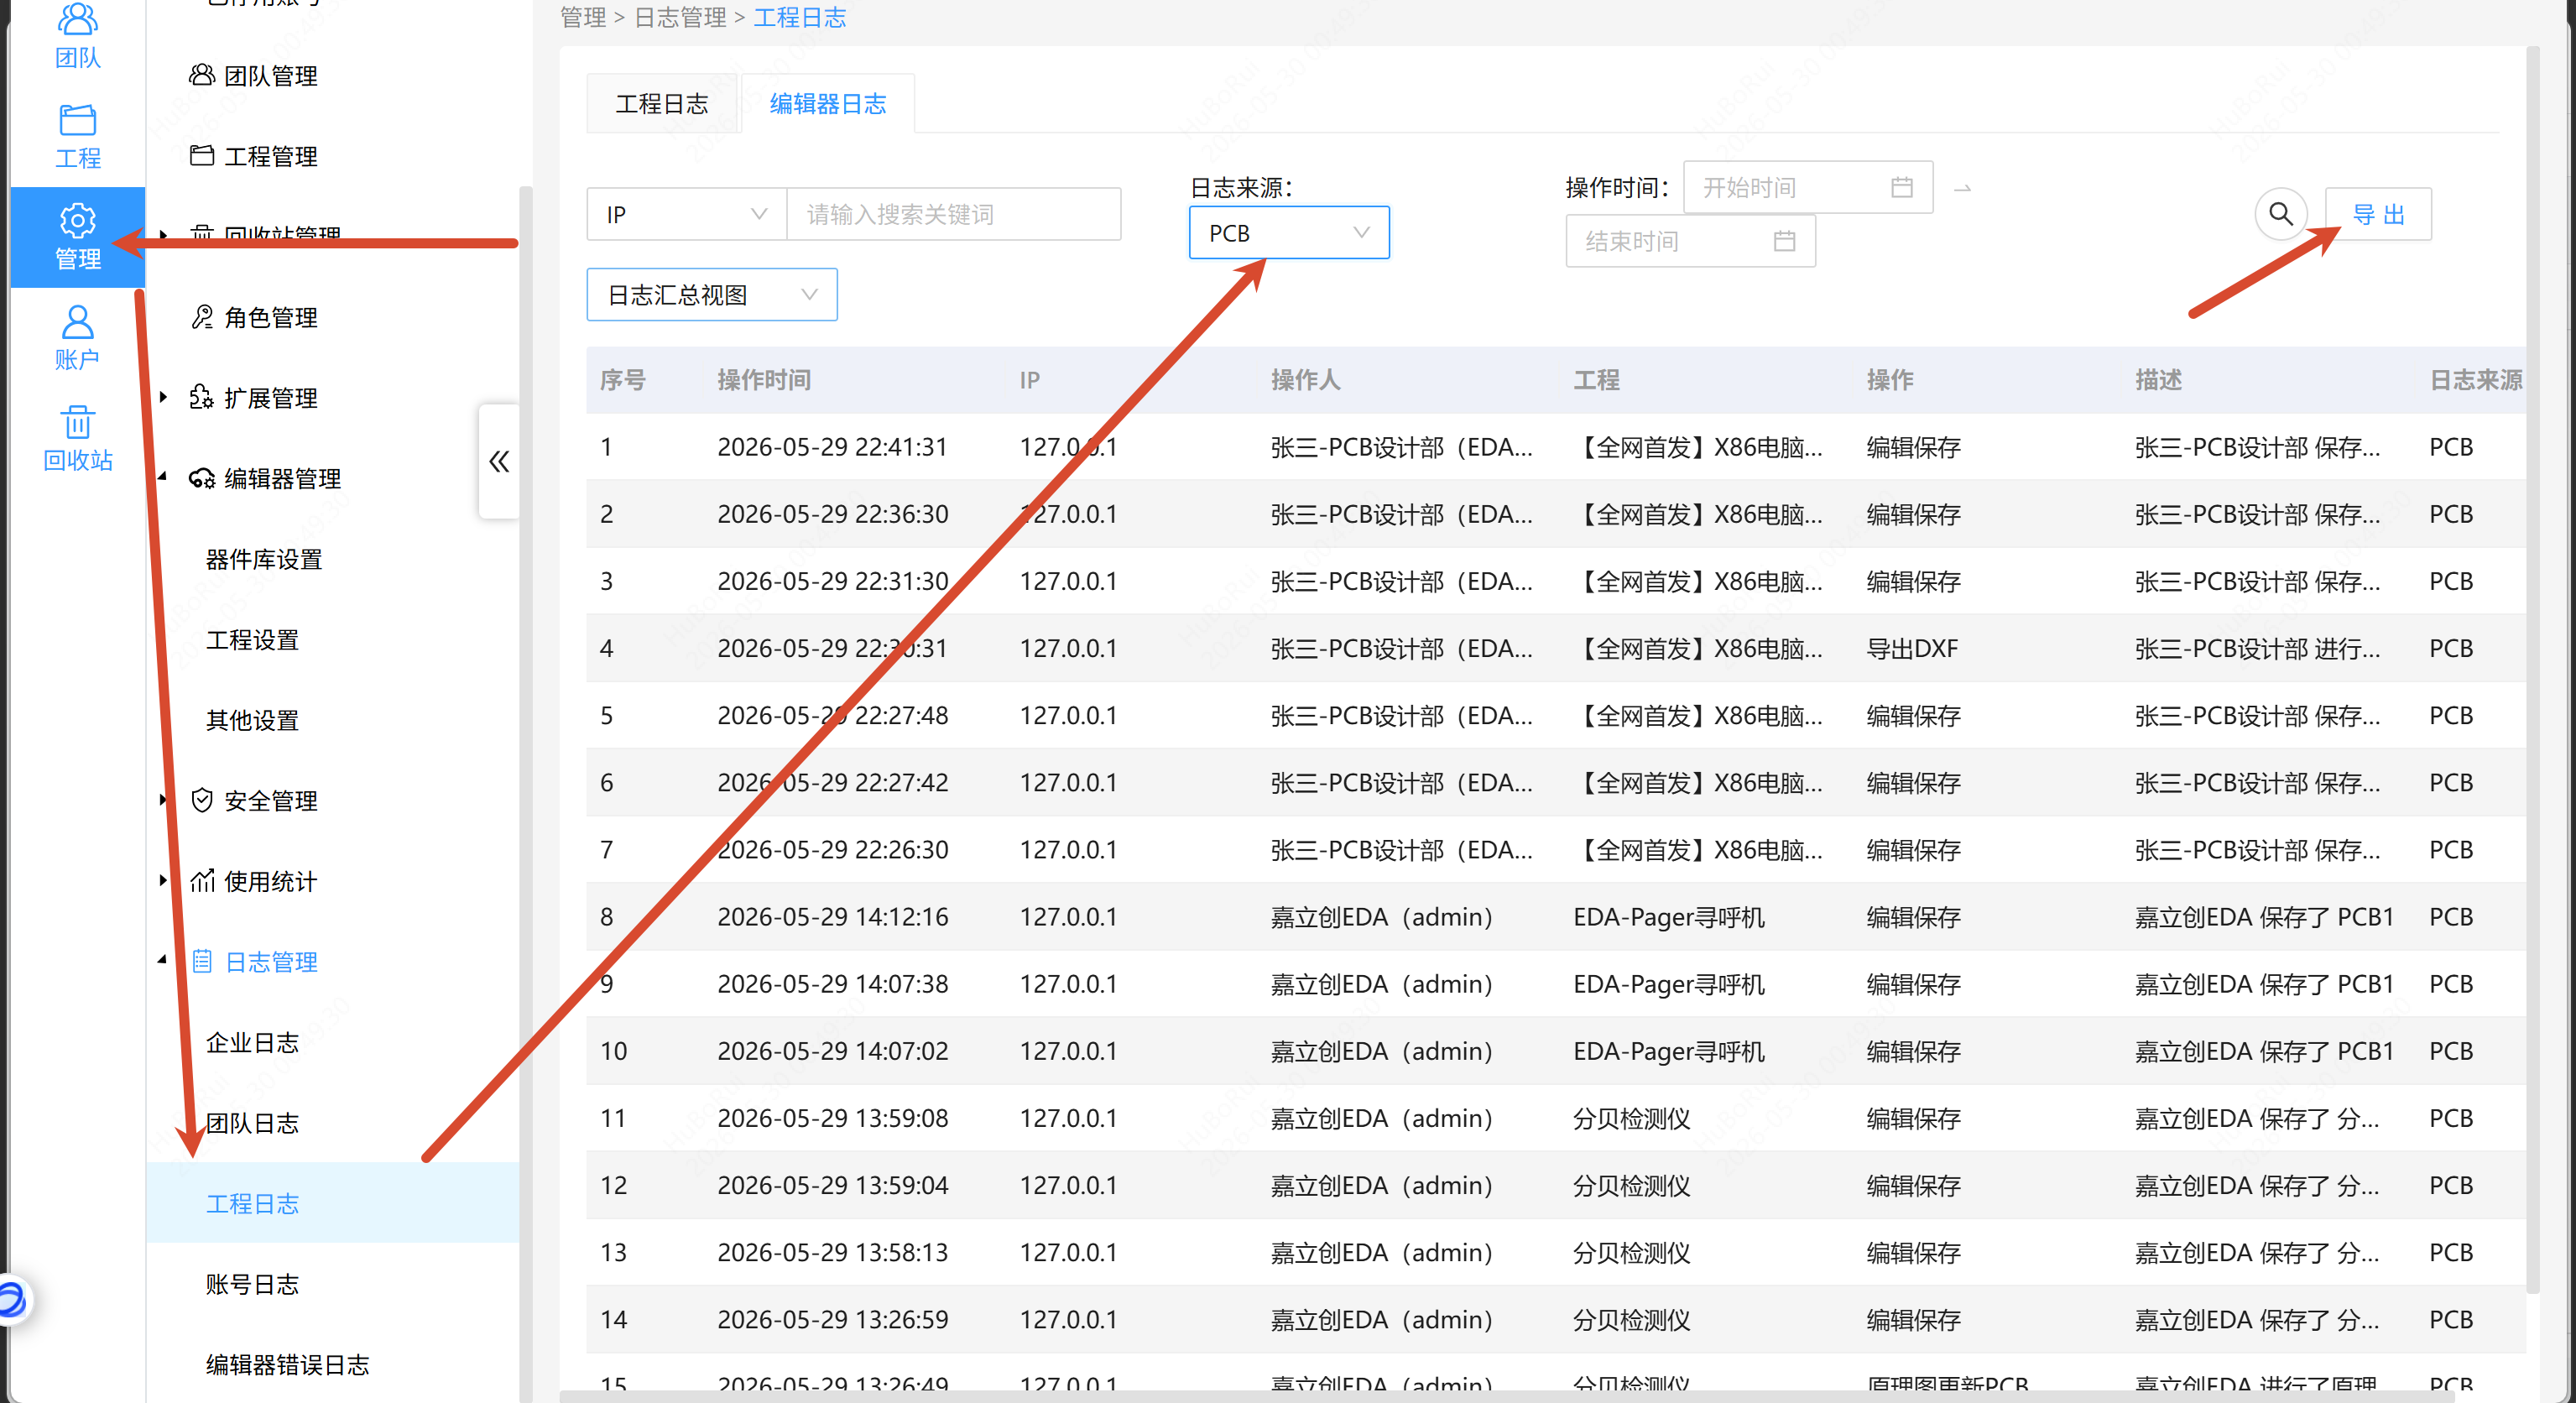2576x1403 pixels.
Task: Open 器件库设置 in sidebar
Action: 264,559
